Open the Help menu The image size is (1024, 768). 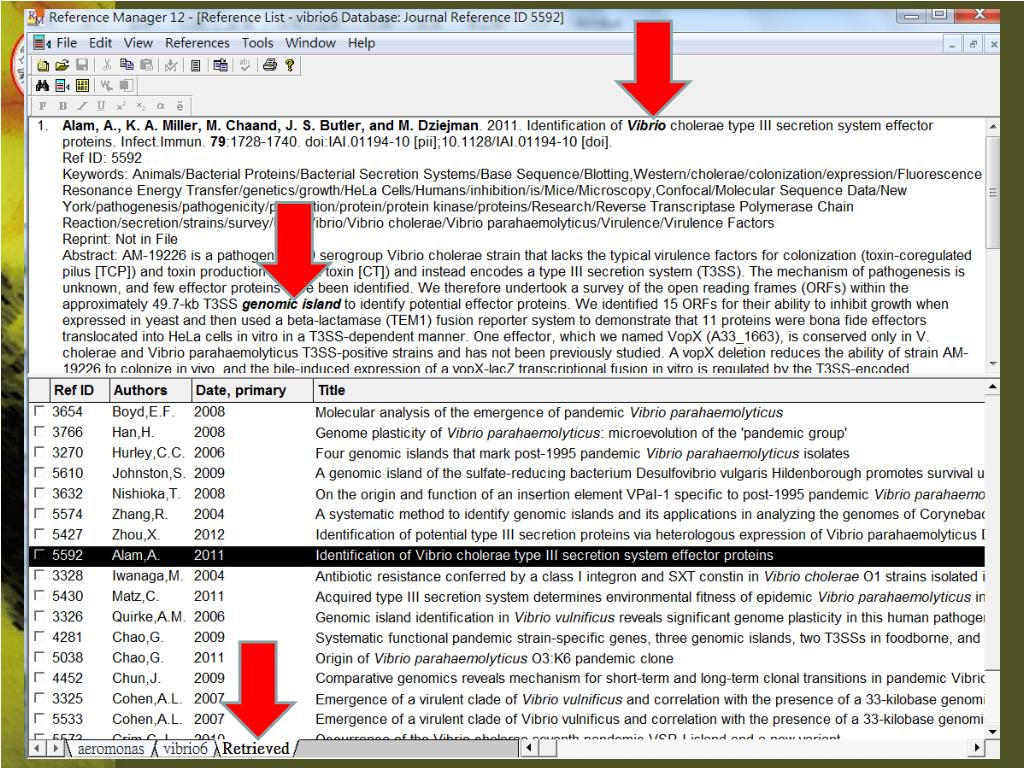(x=361, y=43)
